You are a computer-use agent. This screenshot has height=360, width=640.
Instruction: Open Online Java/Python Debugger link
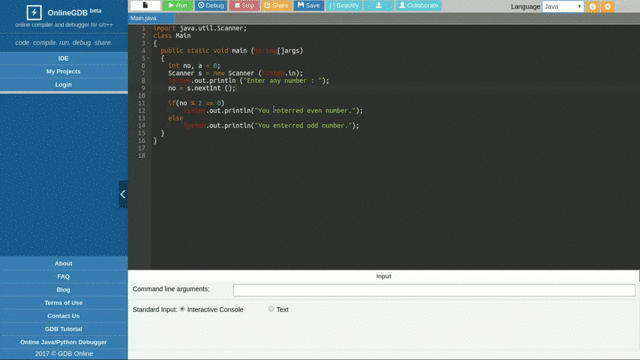[x=63, y=342]
